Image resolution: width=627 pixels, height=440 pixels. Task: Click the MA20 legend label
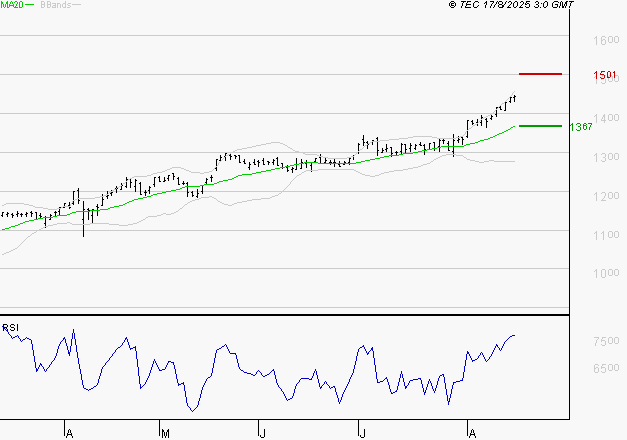click(x=12, y=5)
